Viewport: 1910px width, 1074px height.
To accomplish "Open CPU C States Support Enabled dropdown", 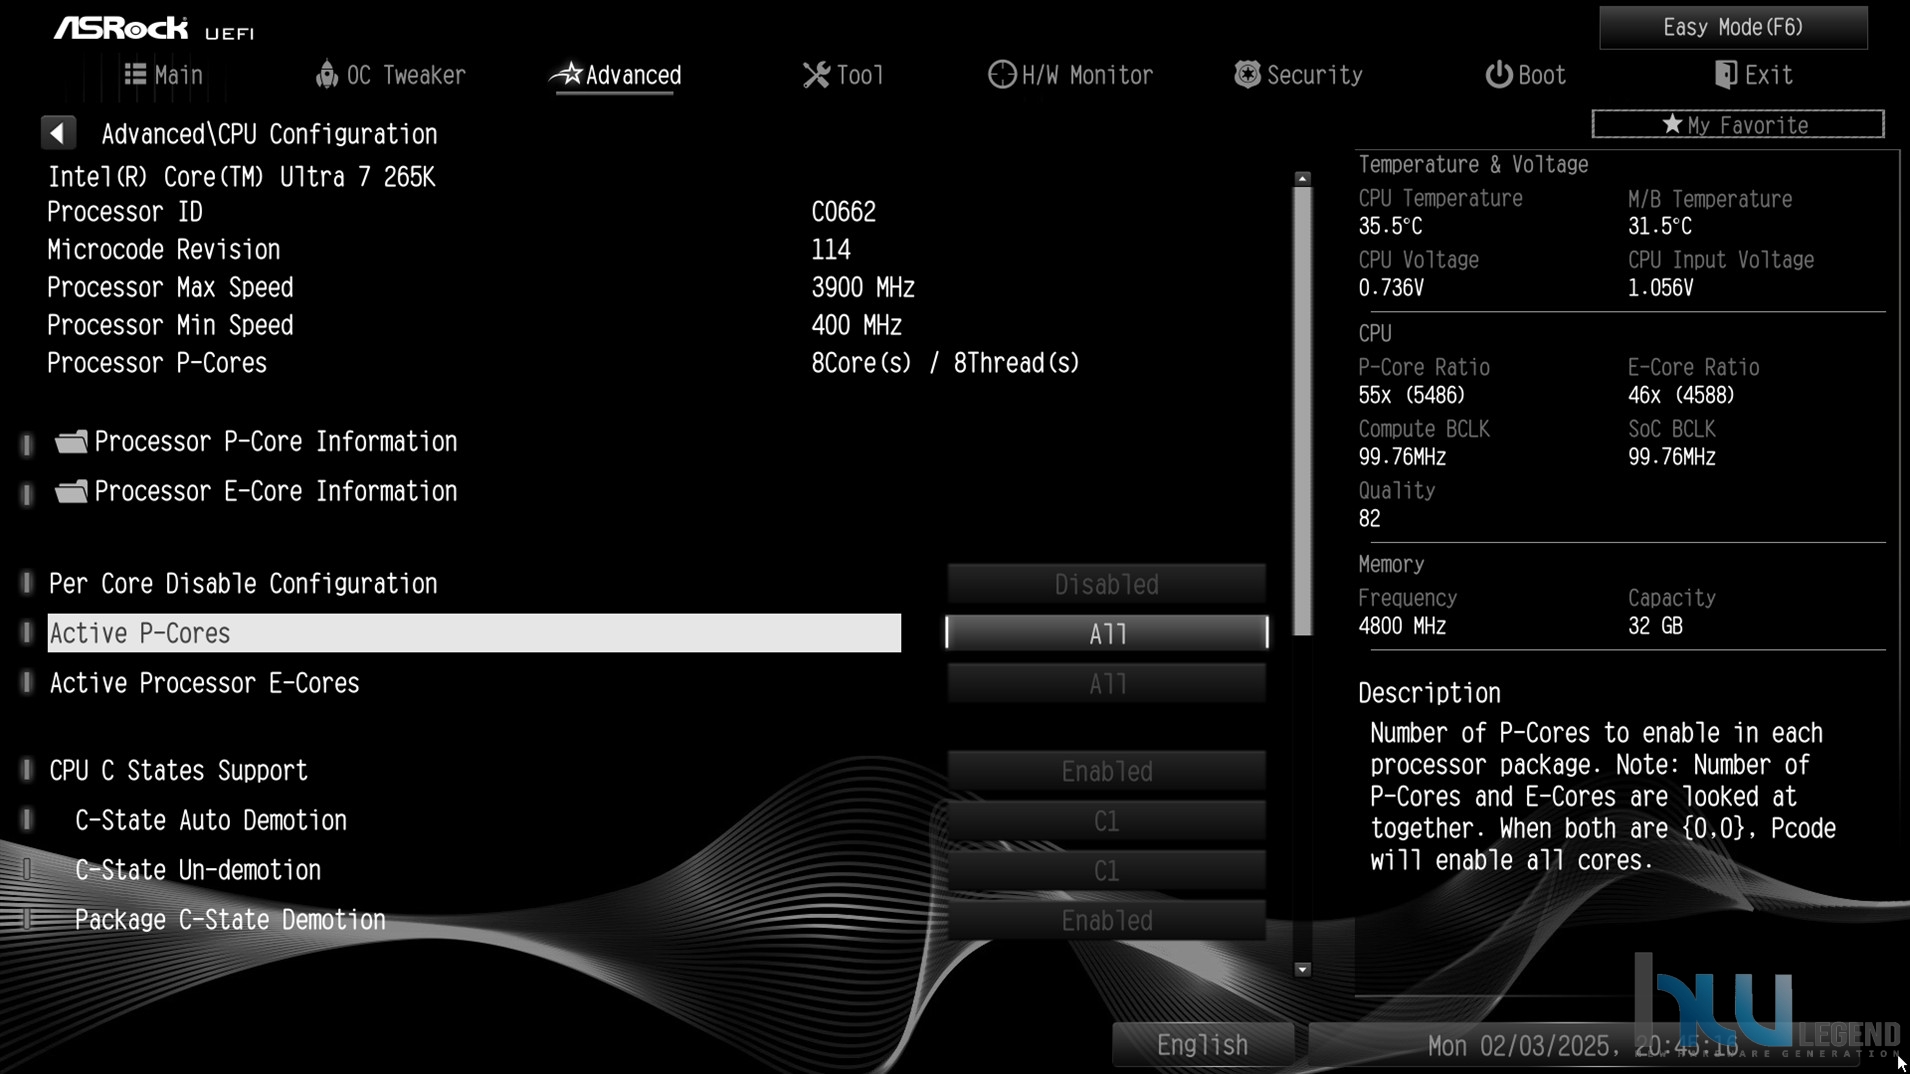I will pos(1106,771).
